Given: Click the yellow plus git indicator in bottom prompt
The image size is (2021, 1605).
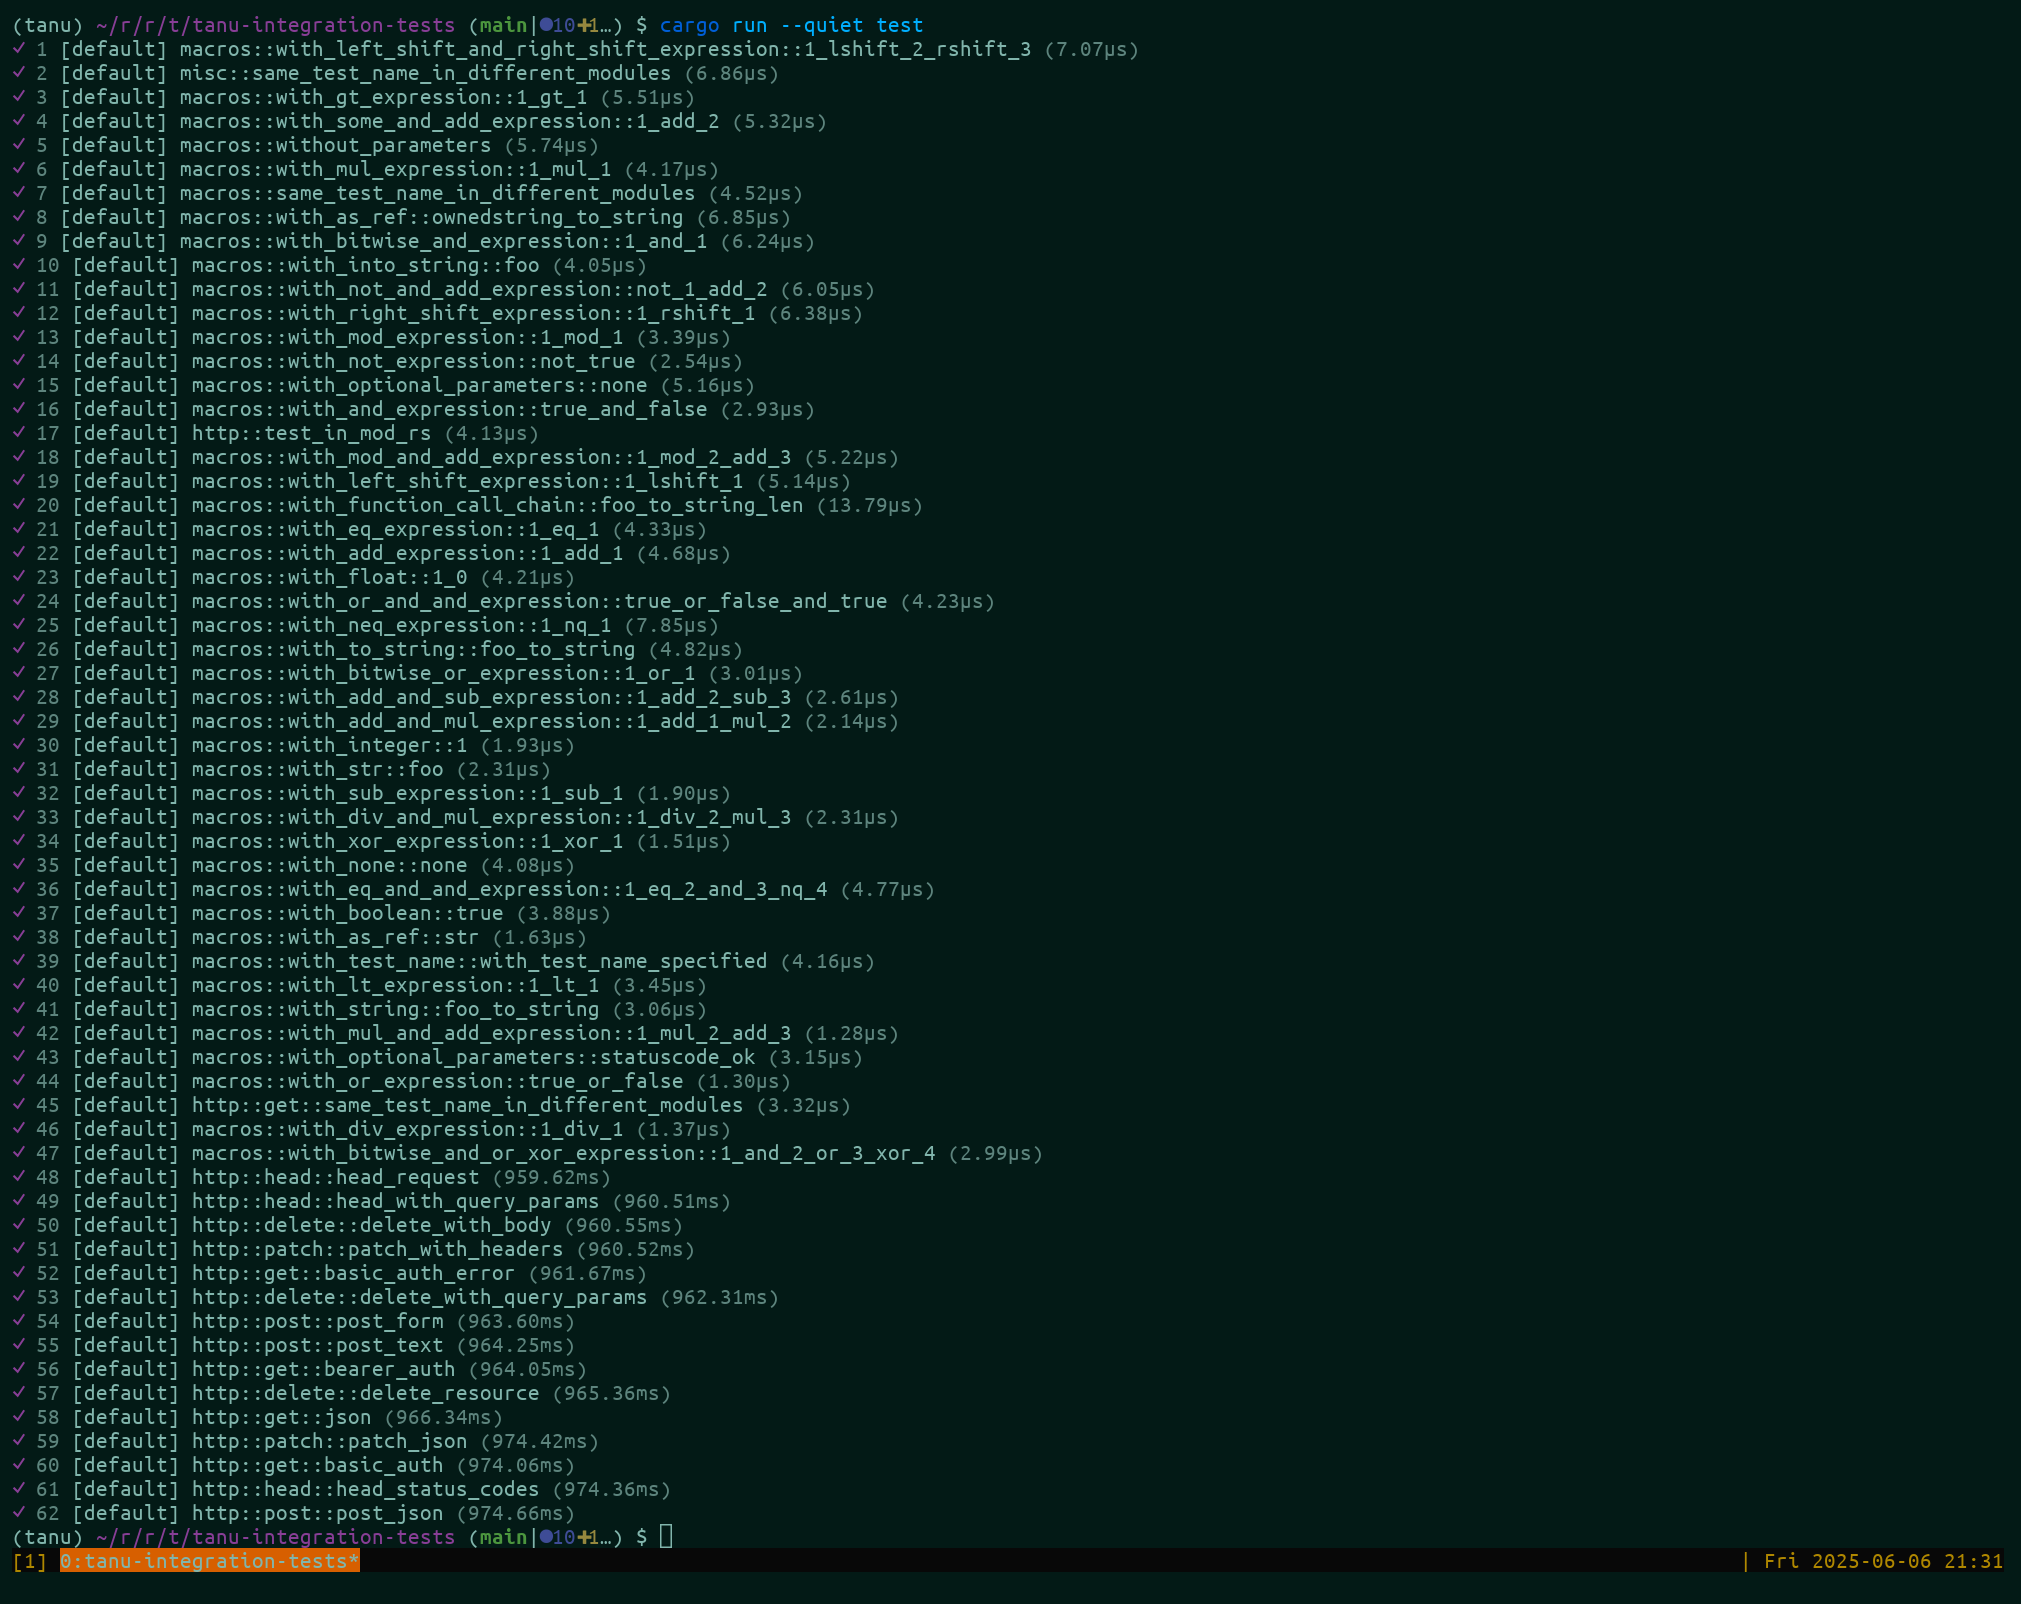Looking at the screenshot, I should (x=584, y=1537).
